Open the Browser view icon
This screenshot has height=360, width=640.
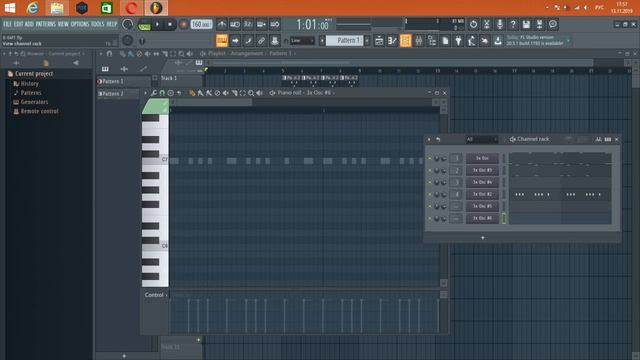coord(432,40)
